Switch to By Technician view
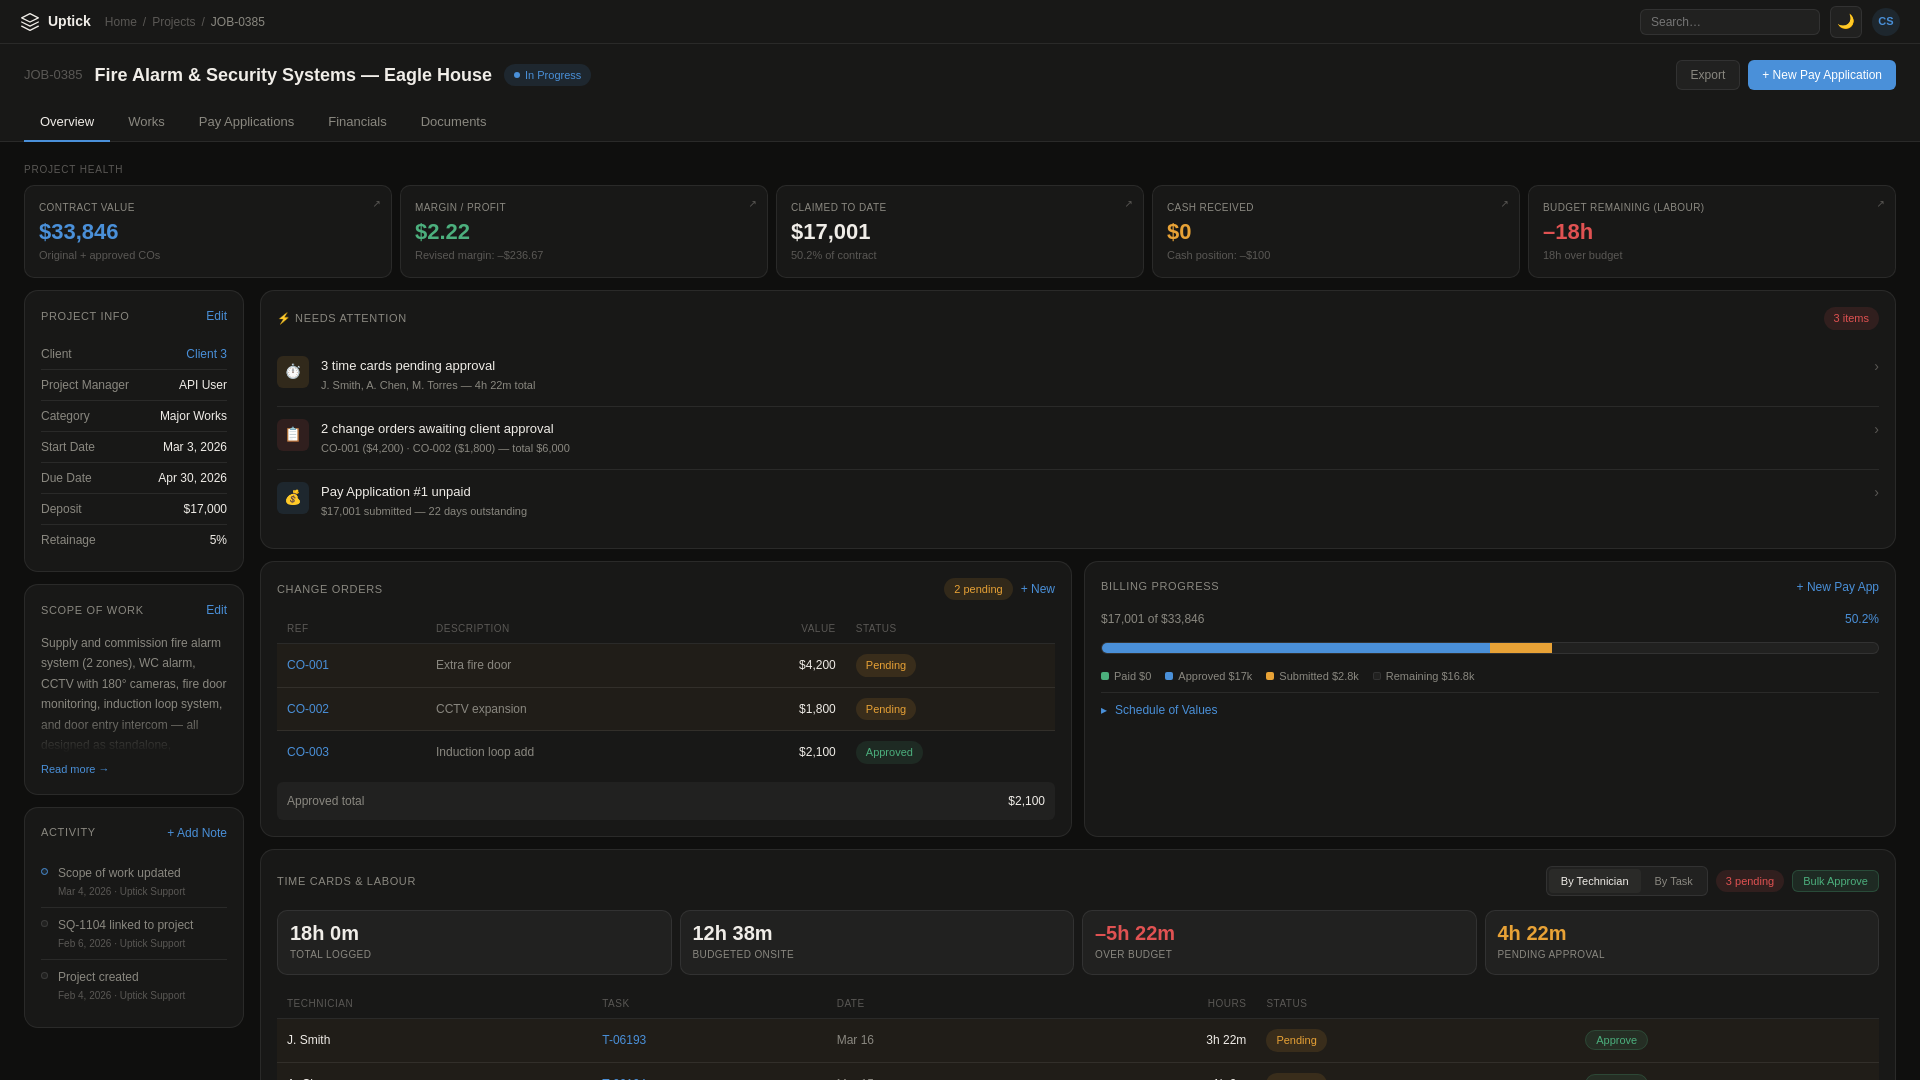Image resolution: width=1920 pixels, height=1080 pixels. click(1594, 881)
